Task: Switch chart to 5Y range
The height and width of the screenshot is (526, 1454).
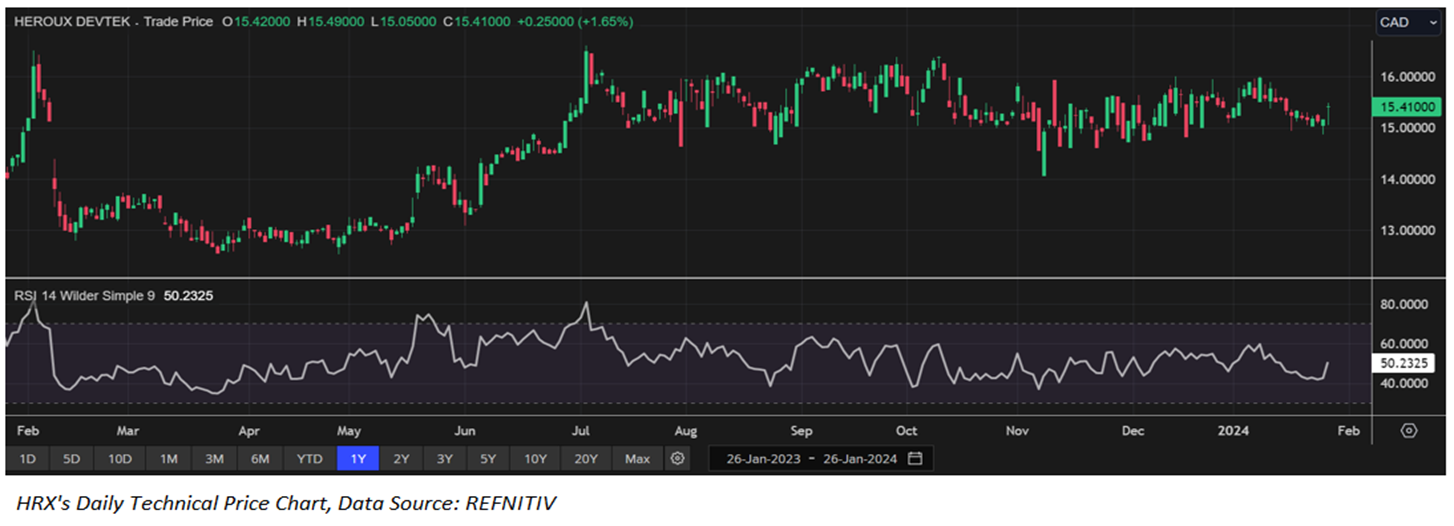Action: pos(488,459)
